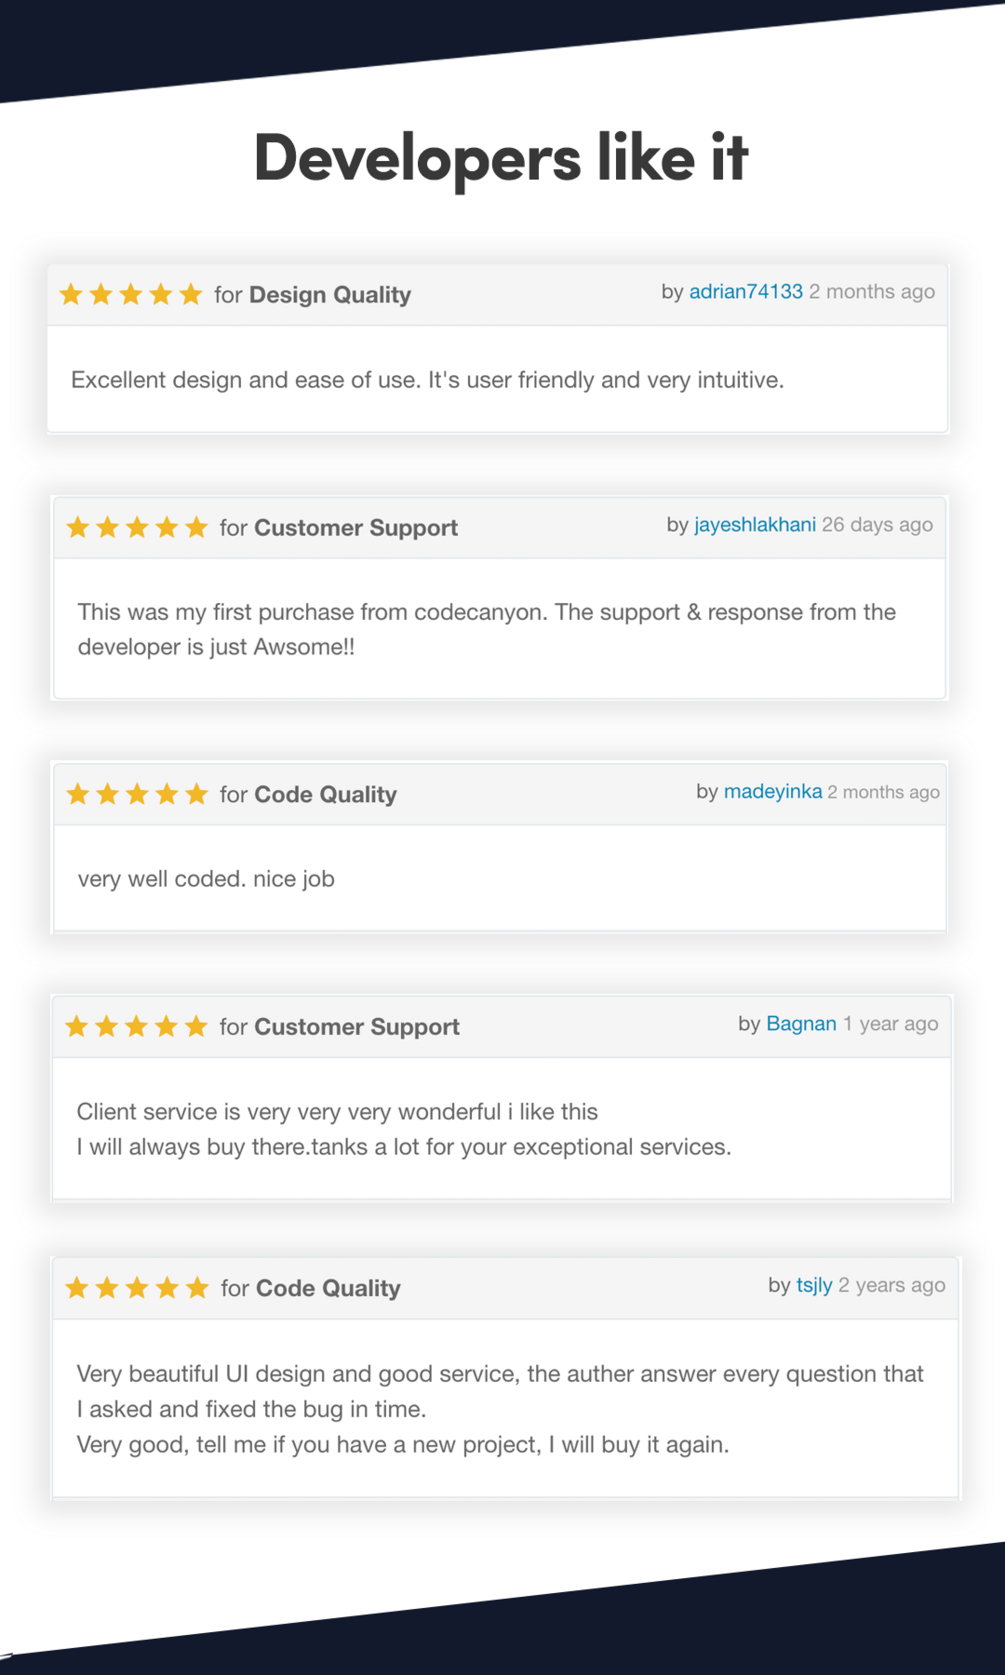Image resolution: width=1005 pixels, height=1675 pixels.
Task: Click the Code Quality label by tsjly
Action: coord(328,1288)
